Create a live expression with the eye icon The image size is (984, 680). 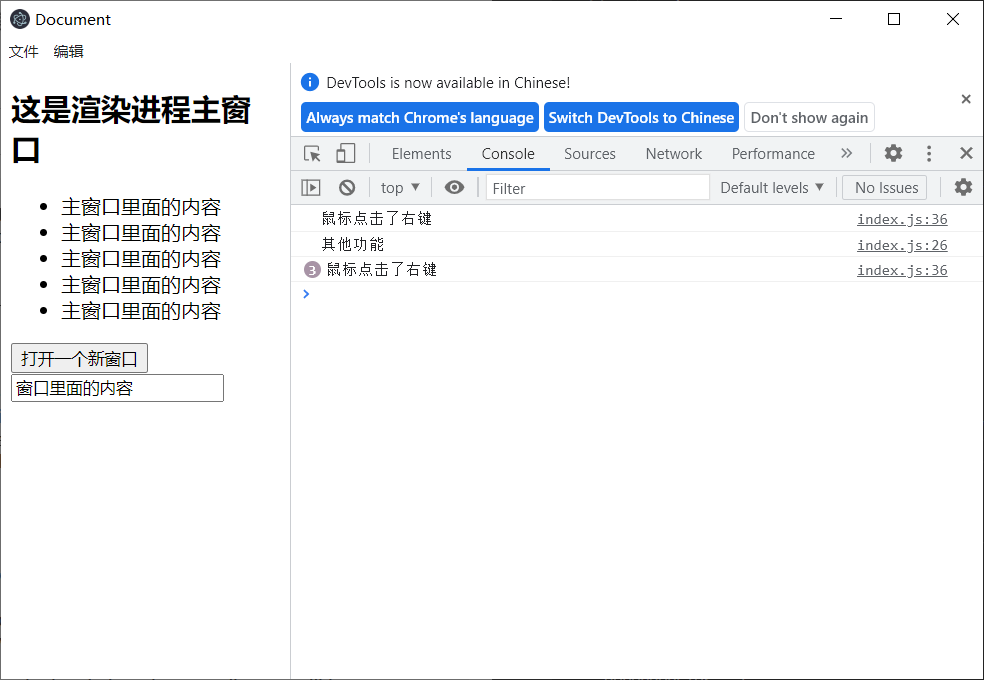tap(454, 187)
